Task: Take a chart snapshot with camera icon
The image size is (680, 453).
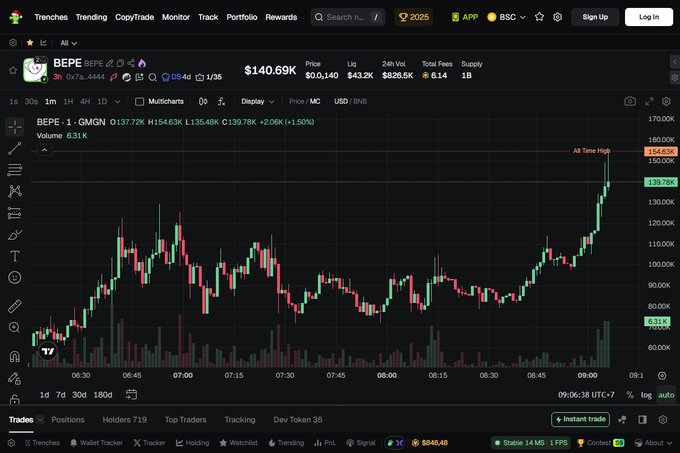Action: [630, 101]
